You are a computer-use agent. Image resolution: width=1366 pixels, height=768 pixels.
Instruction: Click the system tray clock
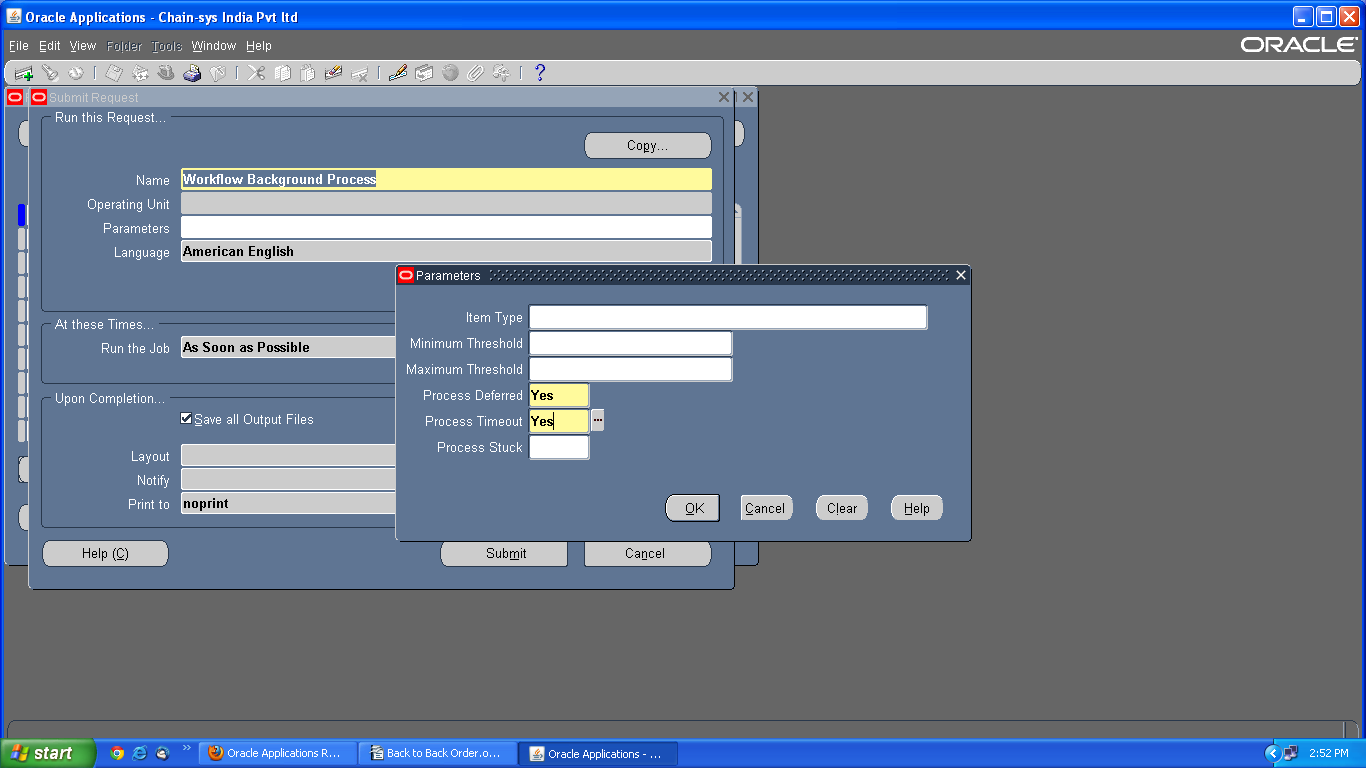pyautogui.click(x=1328, y=753)
